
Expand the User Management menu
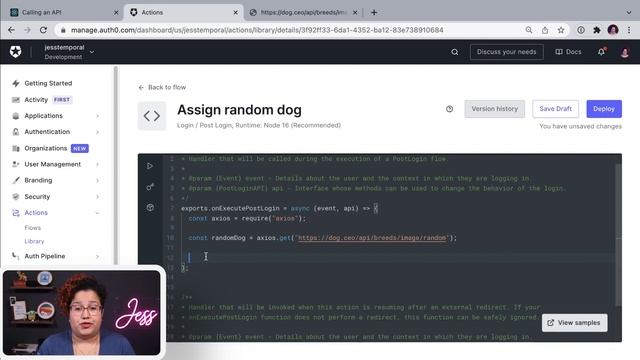pyautogui.click(x=56, y=164)
